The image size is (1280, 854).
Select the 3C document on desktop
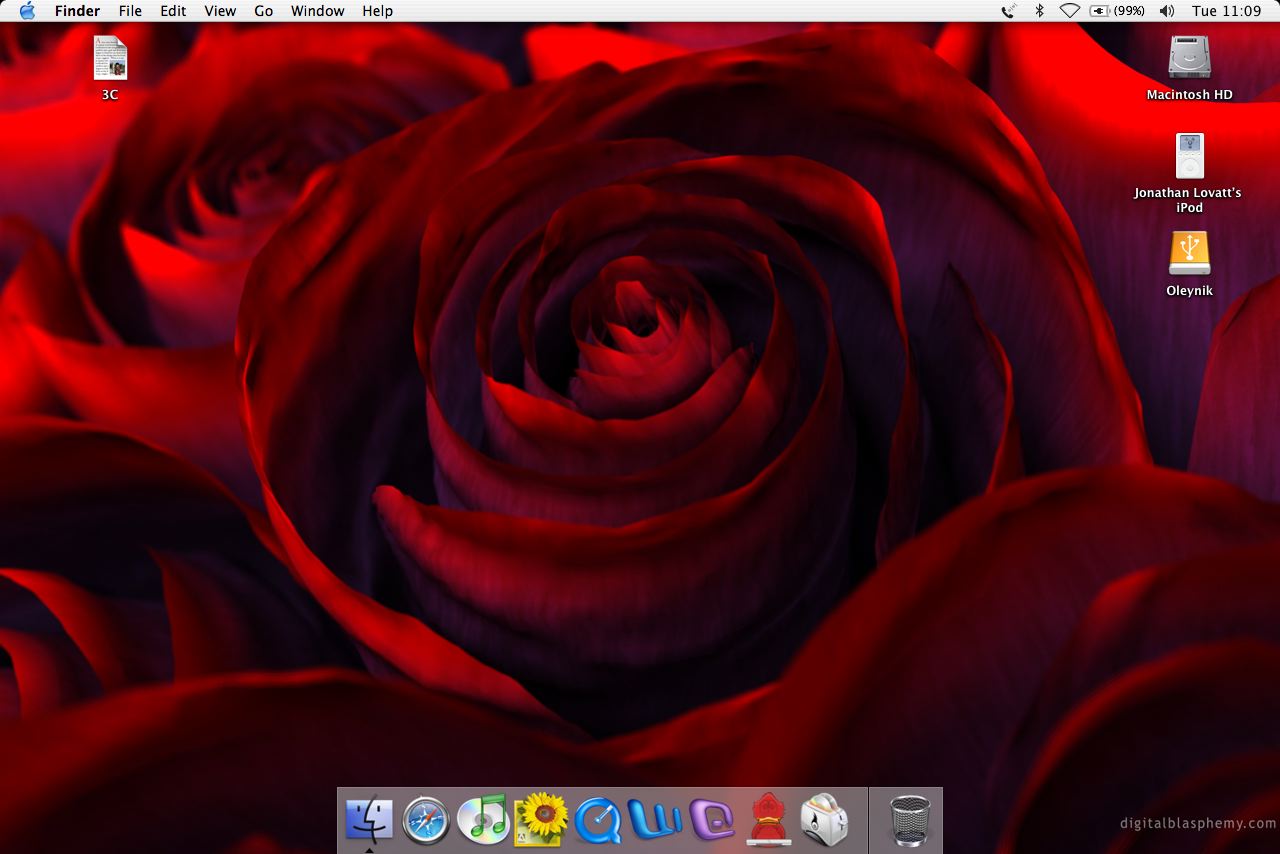tap(110, 58)
